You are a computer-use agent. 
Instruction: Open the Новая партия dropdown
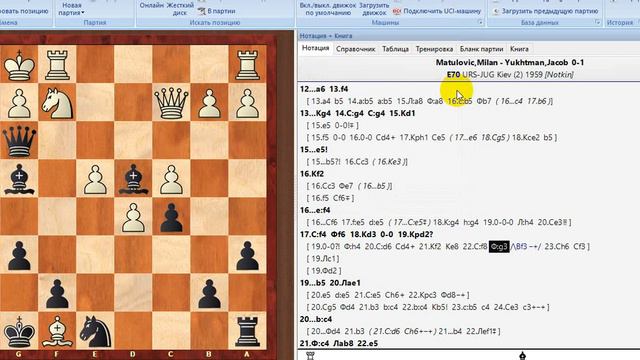point(71,9)
